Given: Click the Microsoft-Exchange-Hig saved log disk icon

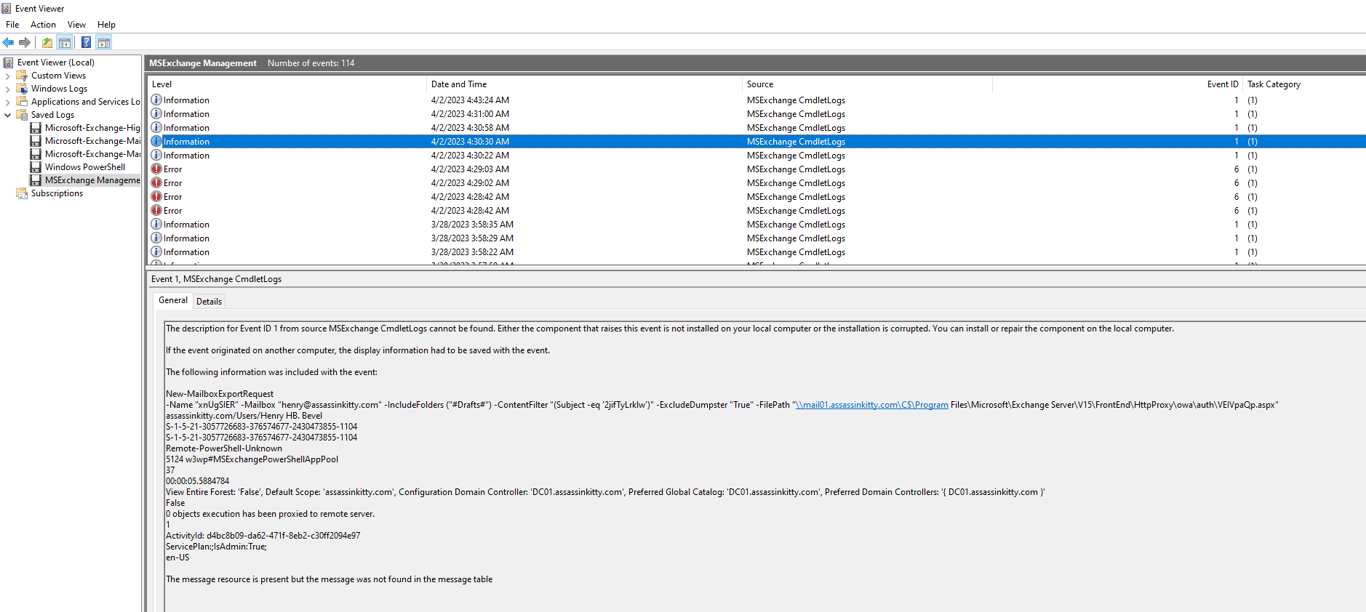Looking at the screenshot, I should click(x=36, y=128).
